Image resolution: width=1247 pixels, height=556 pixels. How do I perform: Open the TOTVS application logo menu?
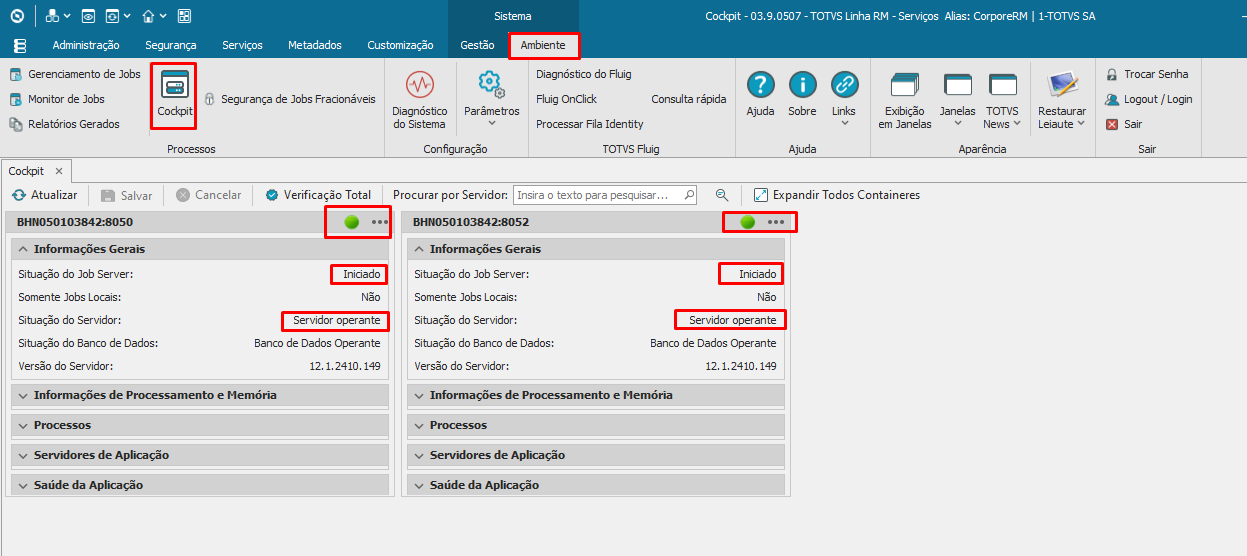click(x=17, y=16)
